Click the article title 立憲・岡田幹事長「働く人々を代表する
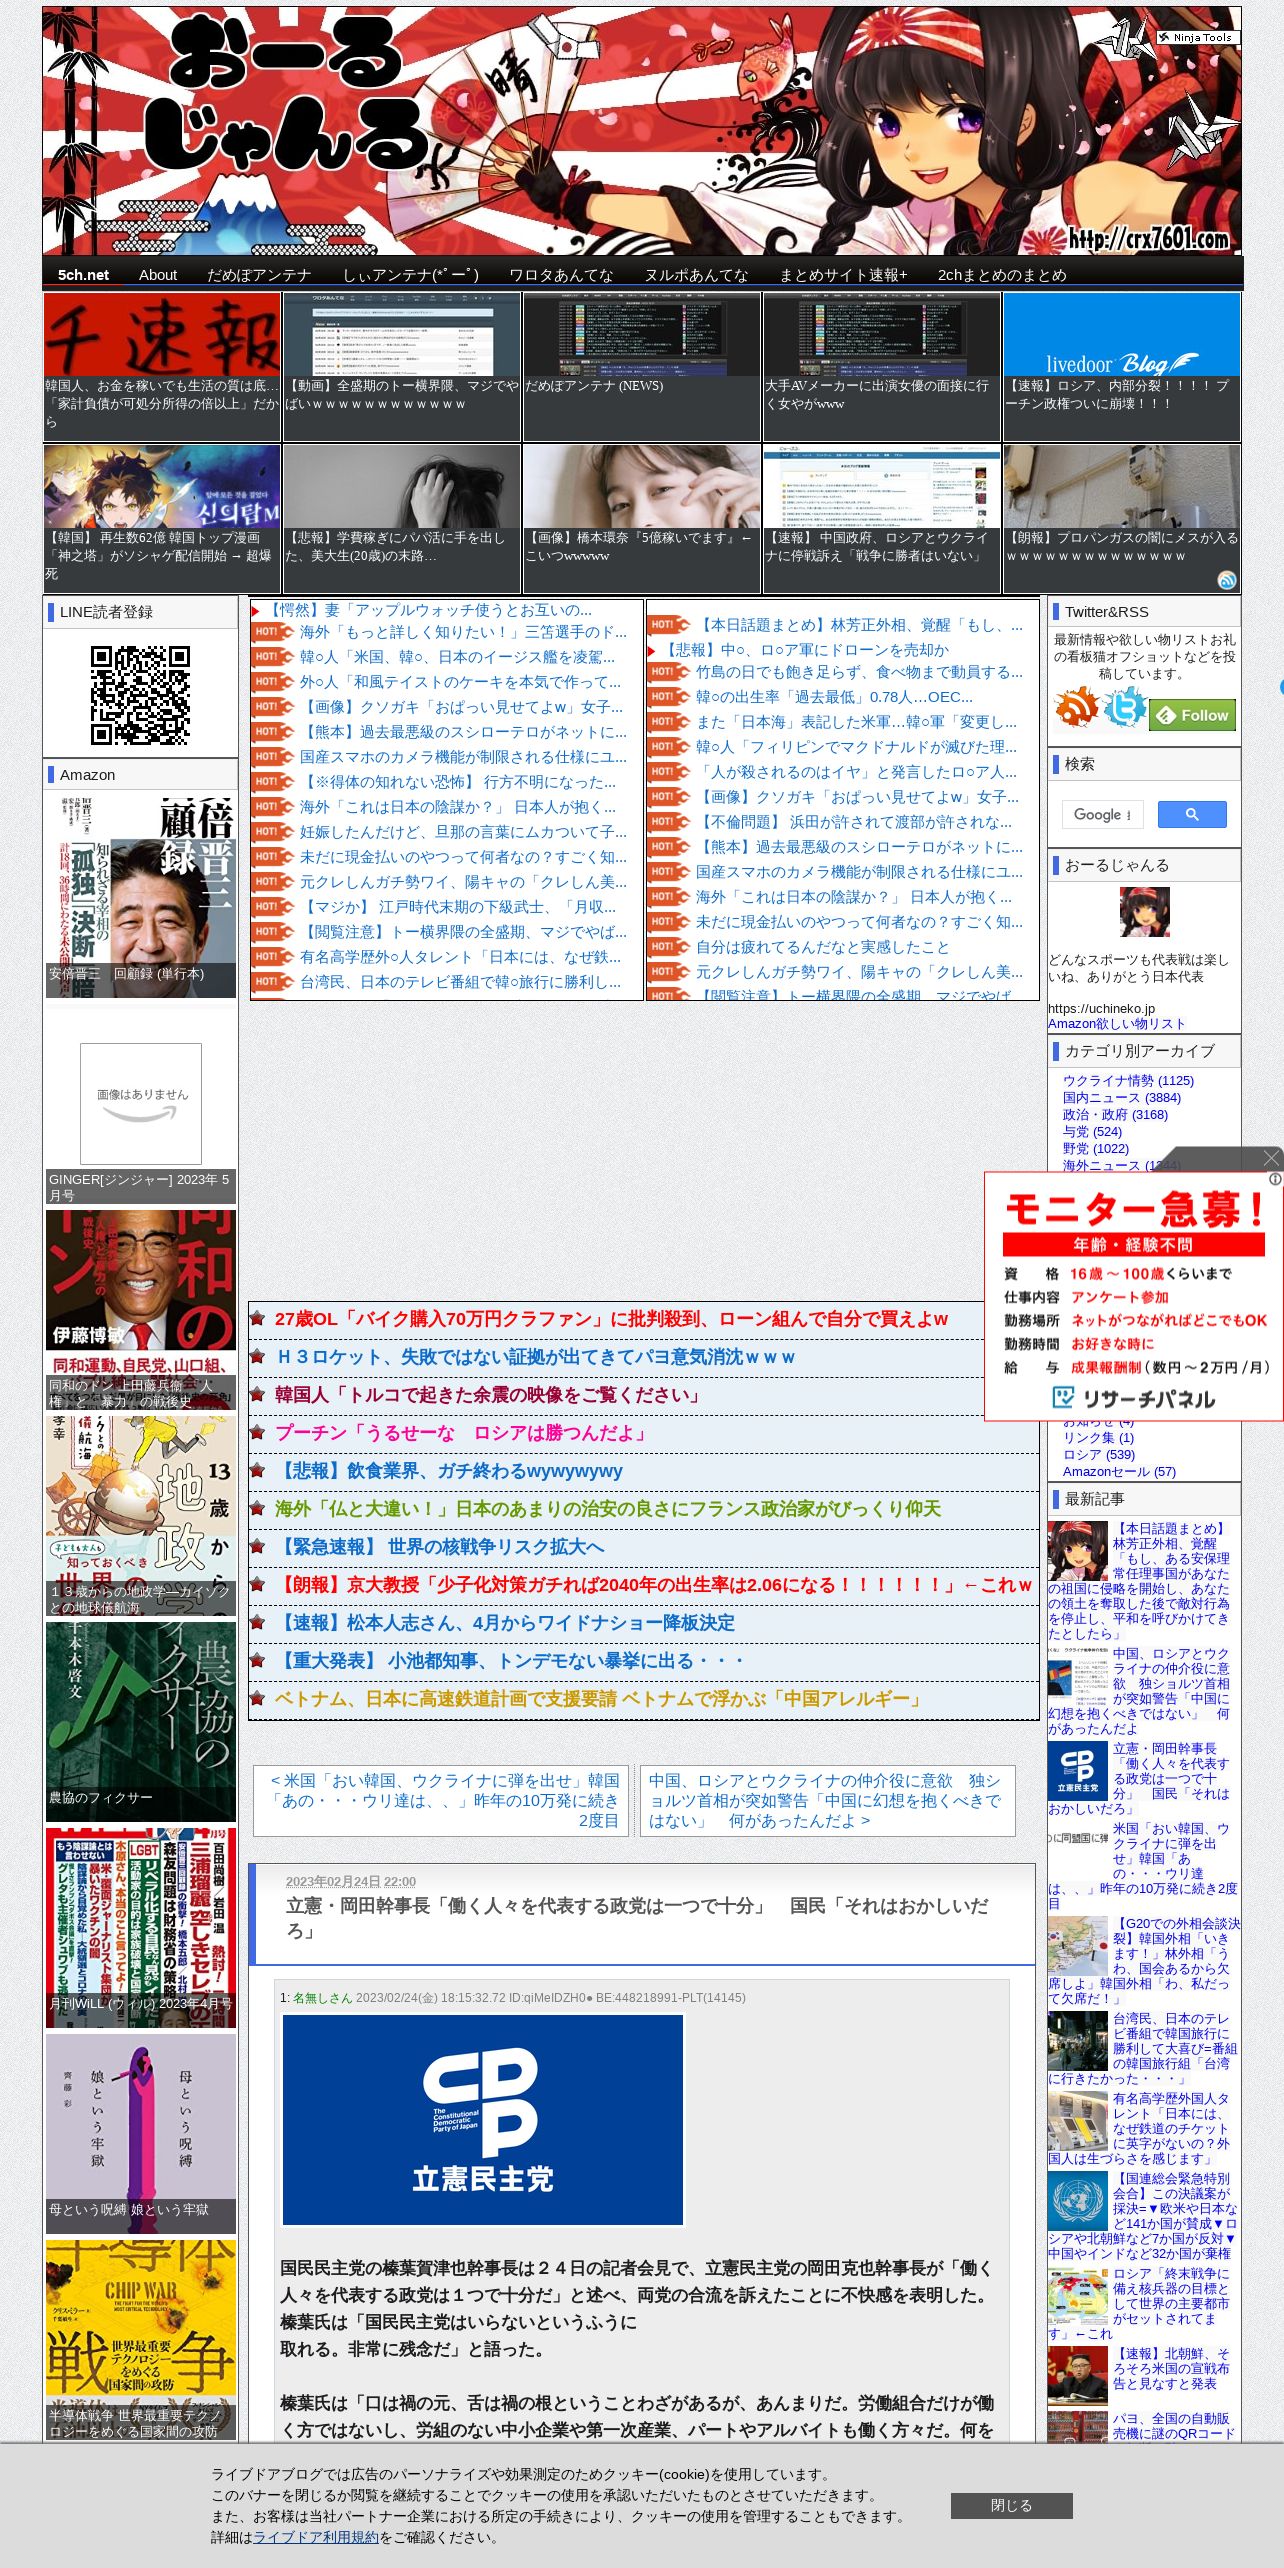Viewport: 1284px width, 2568px height. click(x=638, y=1918)
